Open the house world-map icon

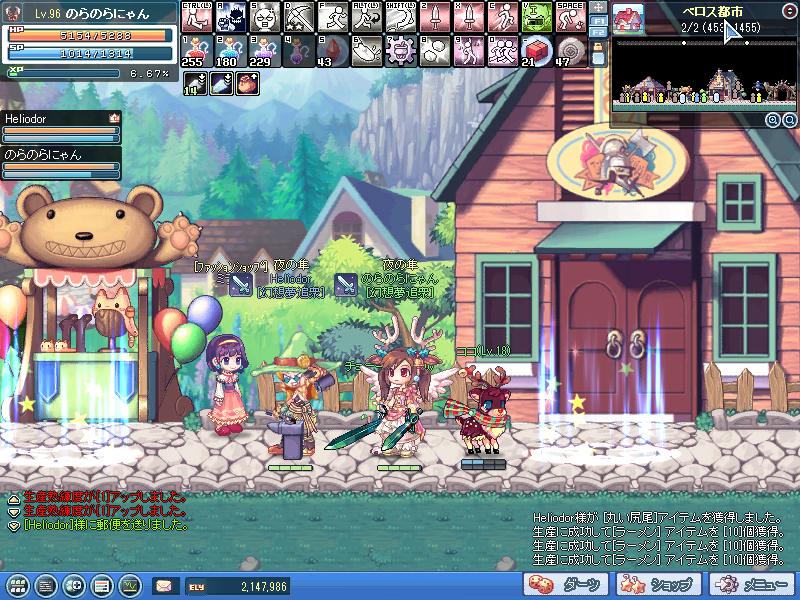point(628,19)
